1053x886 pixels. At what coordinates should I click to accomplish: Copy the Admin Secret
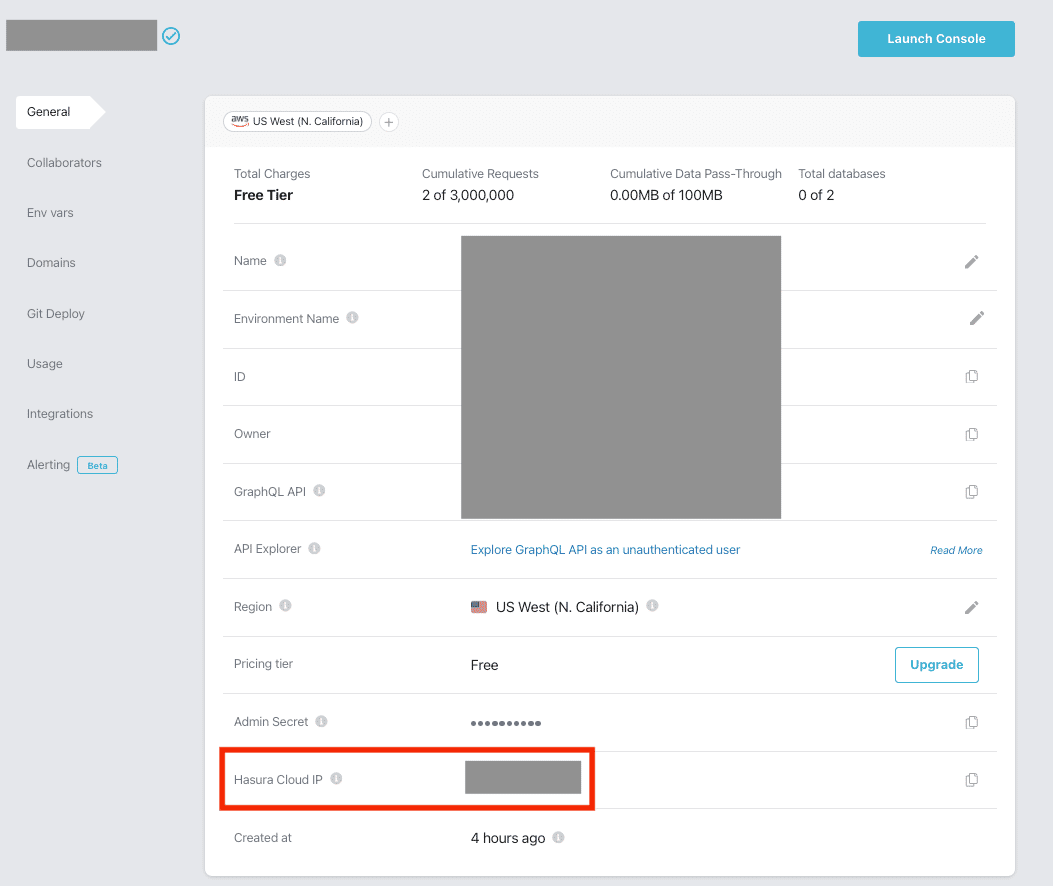tap(971, 722)
